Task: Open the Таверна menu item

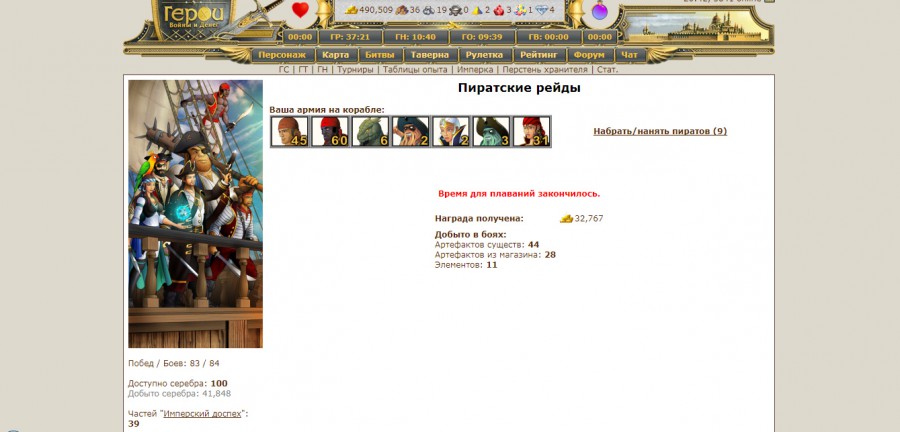Action: pyautogui.click(x=430, y=55)
